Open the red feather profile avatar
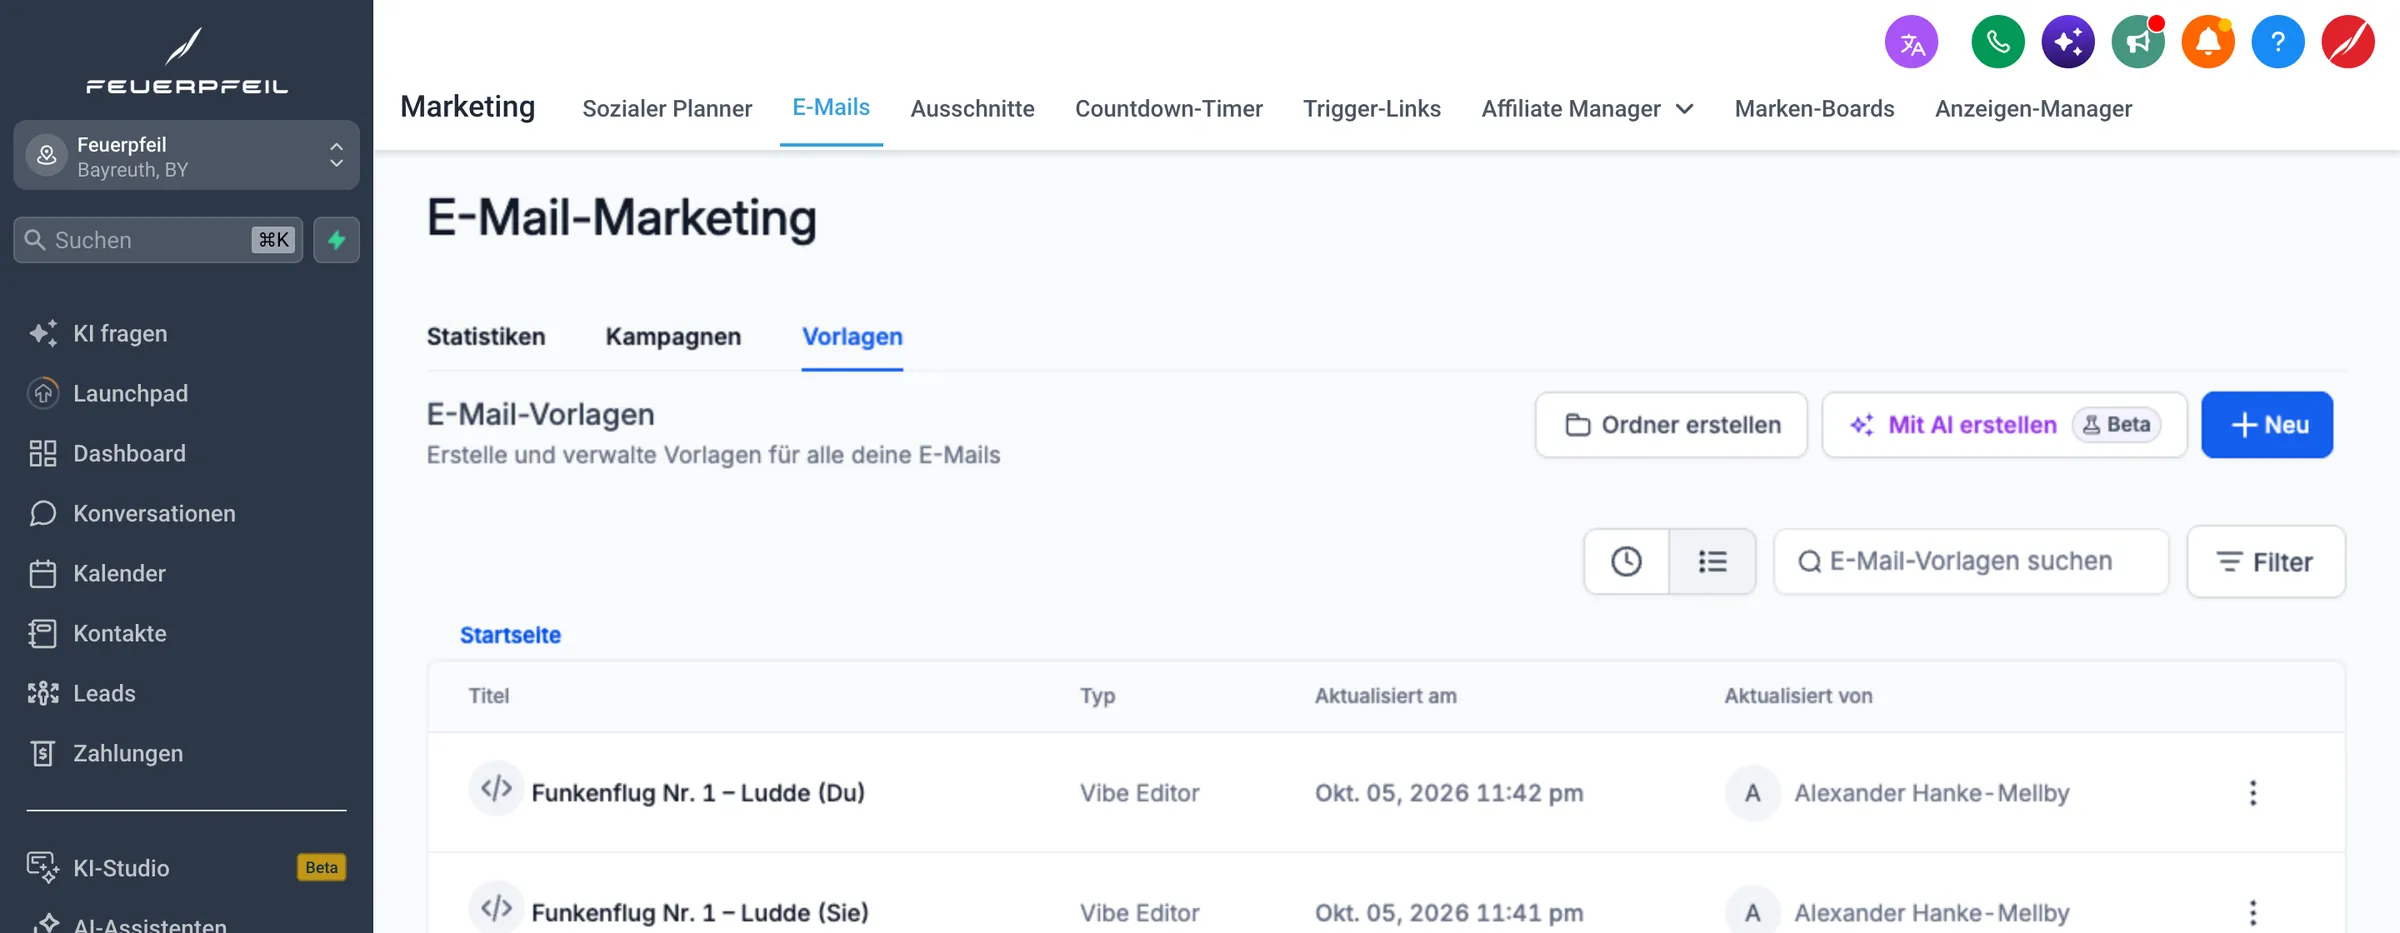This screenshot has width=2400, height=933. [x=2348, y=42]
